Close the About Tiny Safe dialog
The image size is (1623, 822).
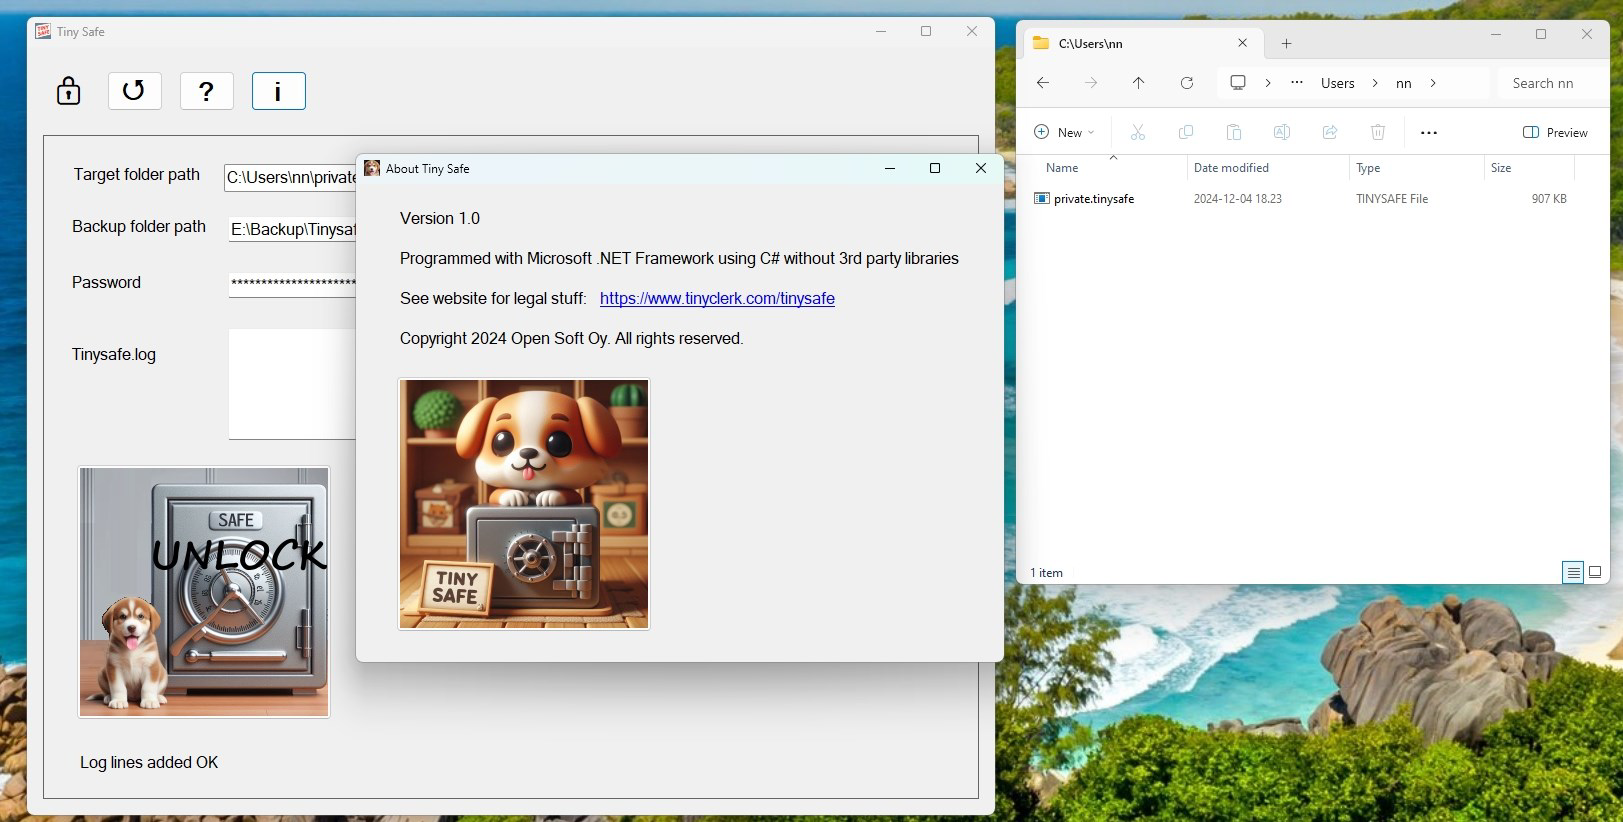981,168
